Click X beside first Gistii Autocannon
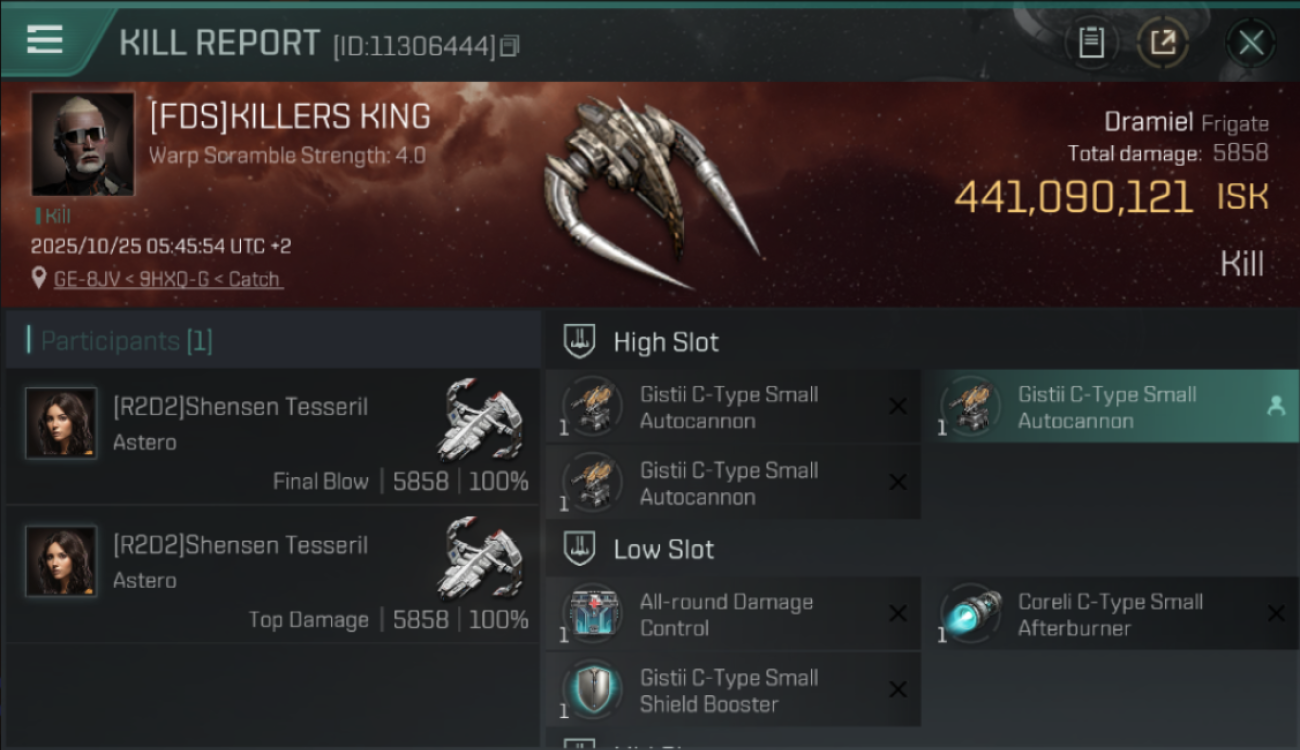The image size is (1300, 750). click(x=897, y=406)
